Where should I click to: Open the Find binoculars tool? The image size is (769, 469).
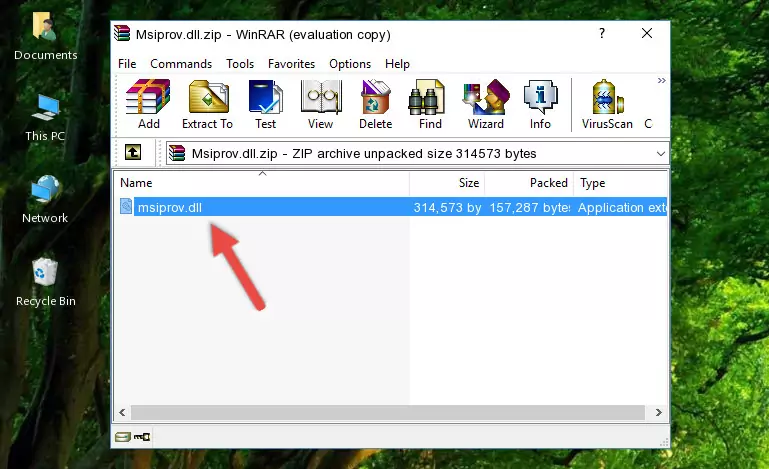[x=430, y=104]
